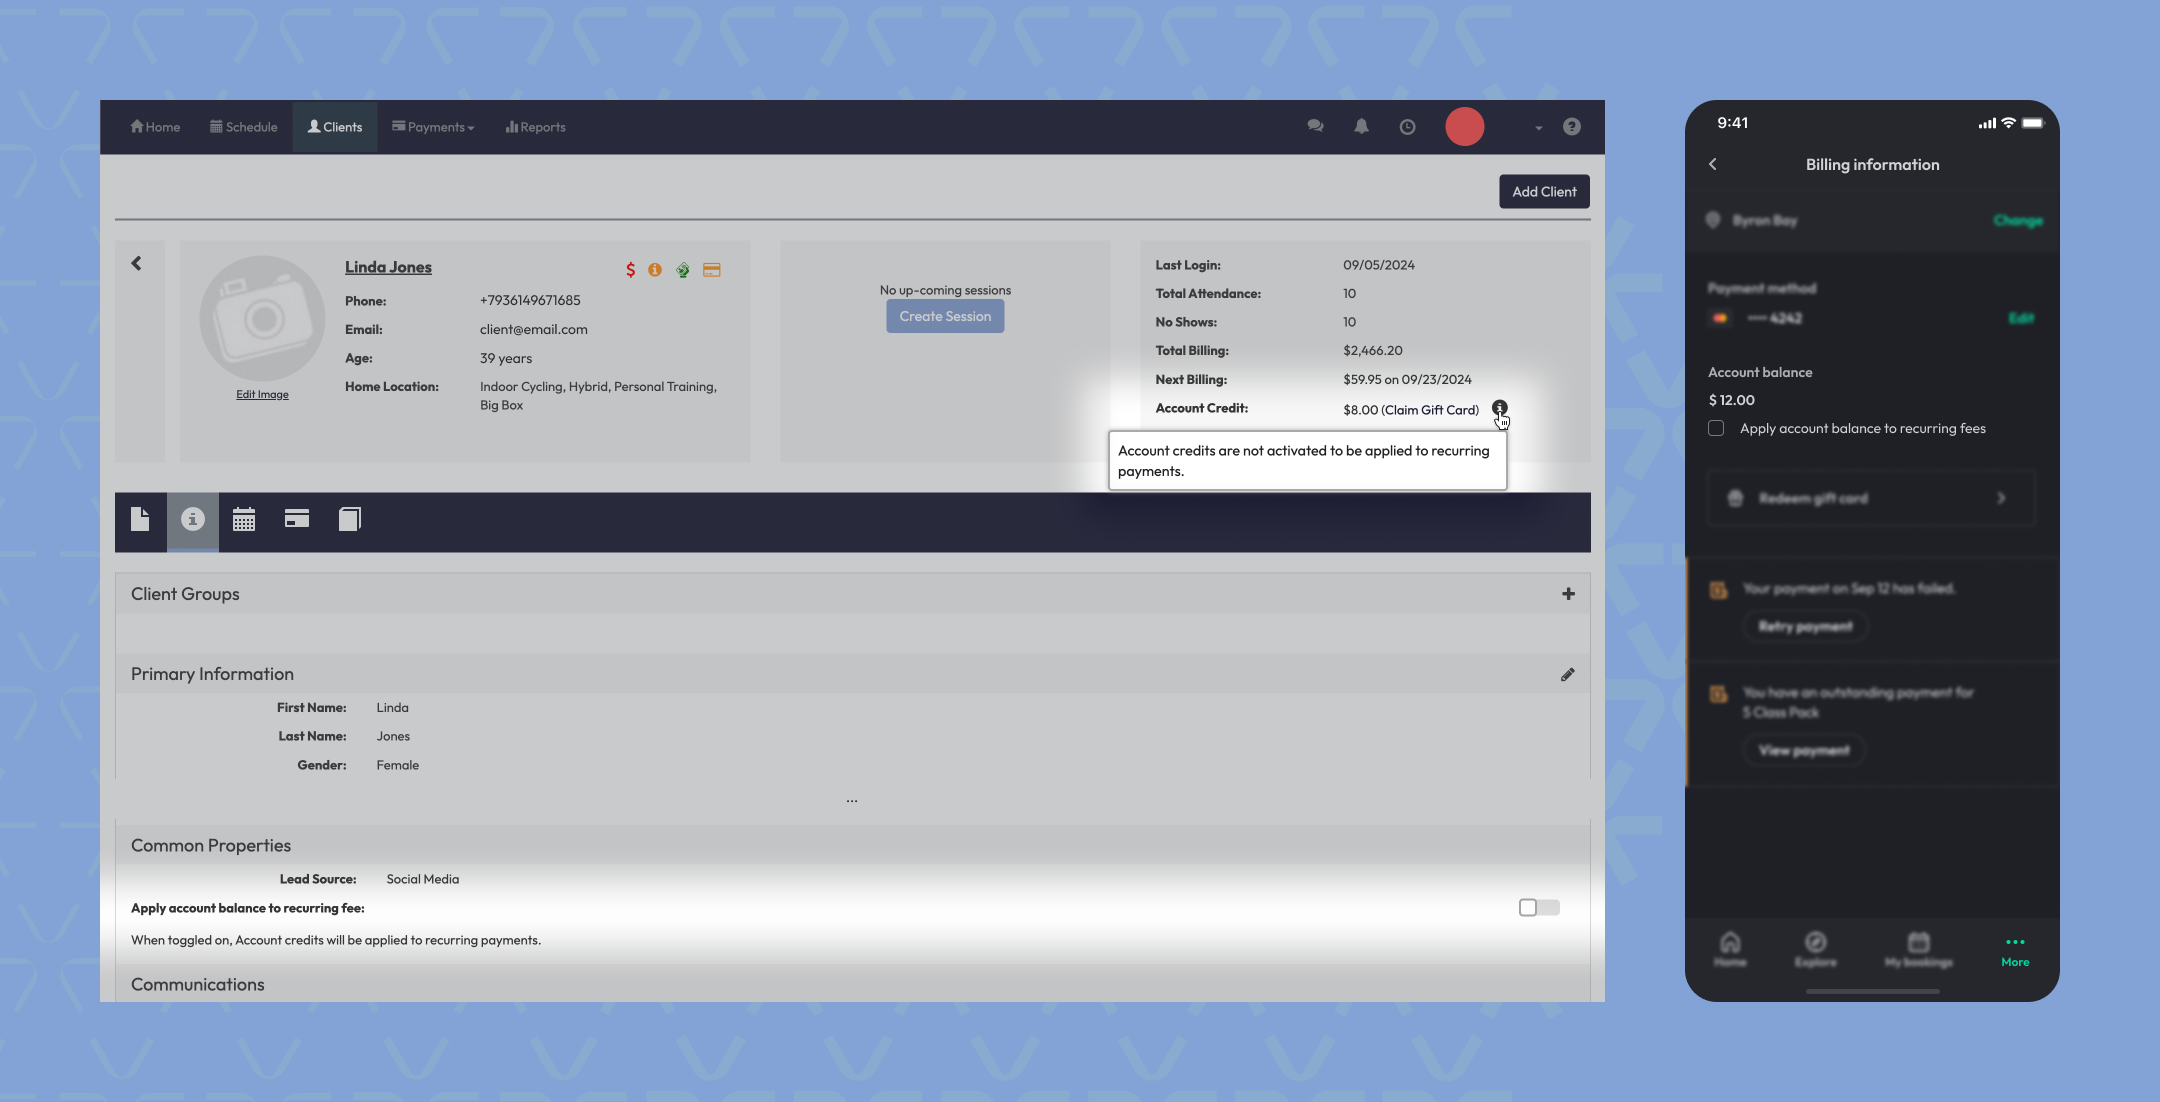This screenshot has height=1102, width=2160.
Task: Open the Schedule menu item
Action: point(243,127)
